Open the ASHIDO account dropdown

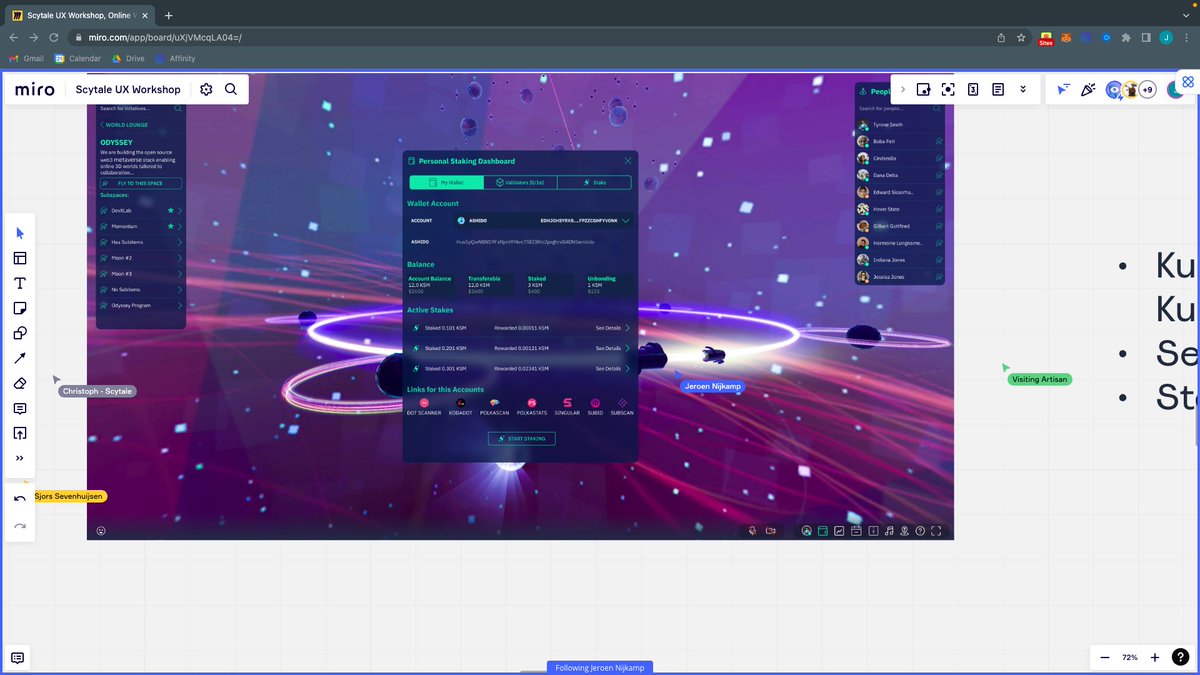pyautogui.click(x=625, y=221)
